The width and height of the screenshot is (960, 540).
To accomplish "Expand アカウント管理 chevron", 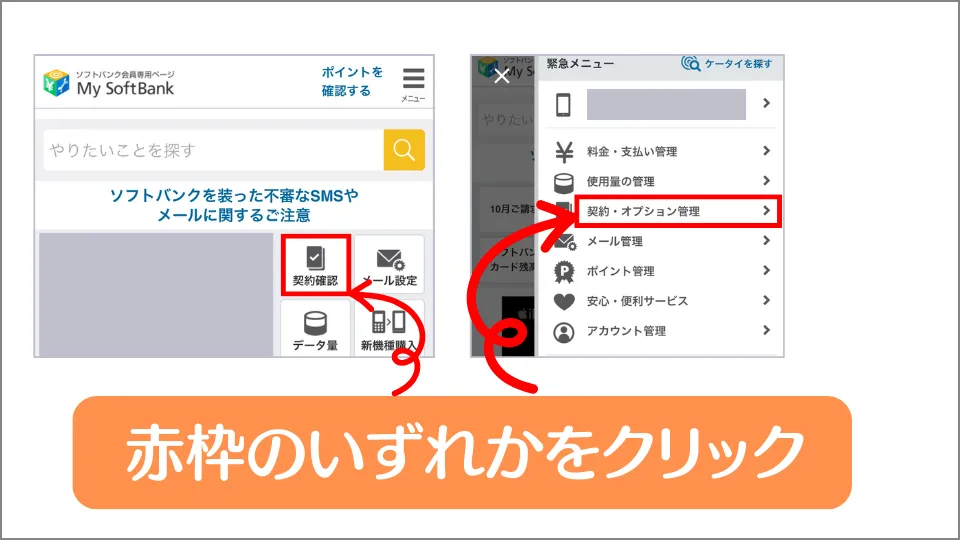I will [766, 330].
